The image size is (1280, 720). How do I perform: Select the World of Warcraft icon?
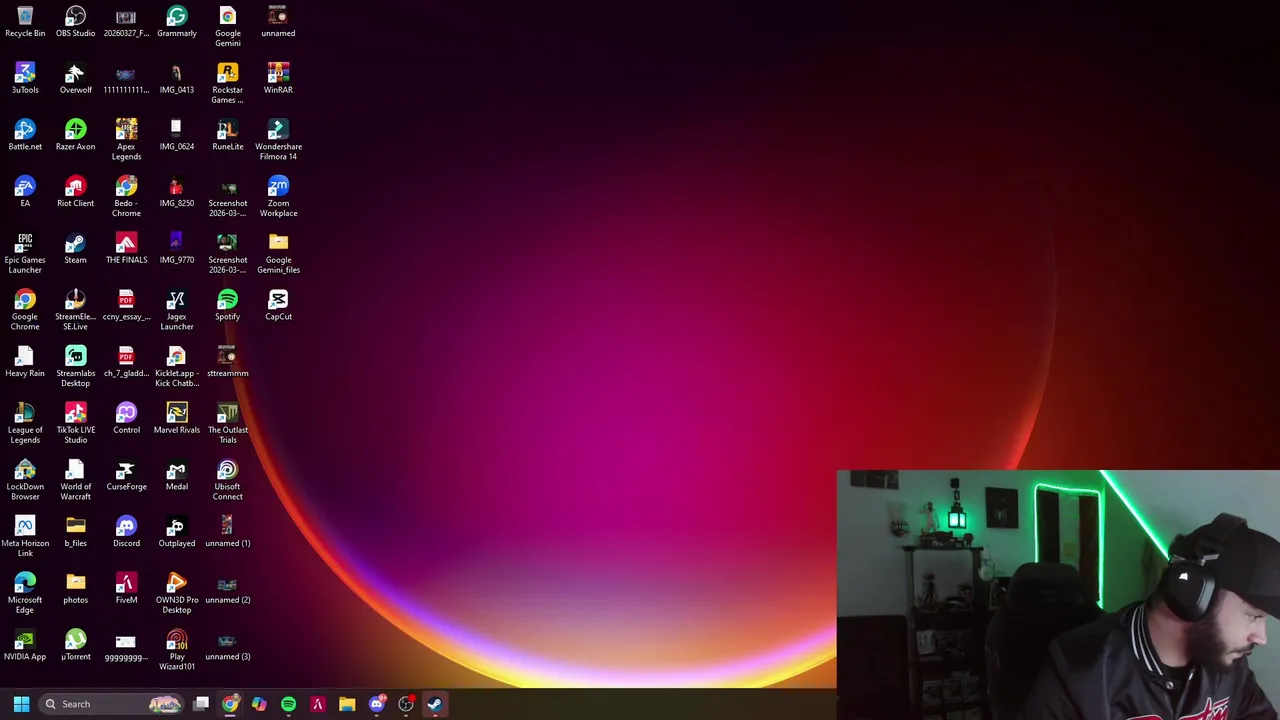click(75, 480)
